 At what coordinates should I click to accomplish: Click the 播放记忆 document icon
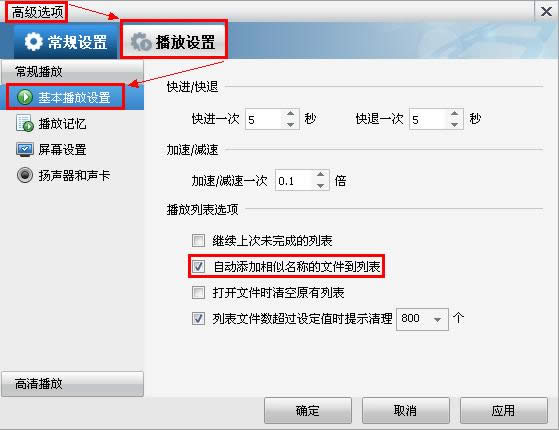pyautogui.click(x=25, y=123)
